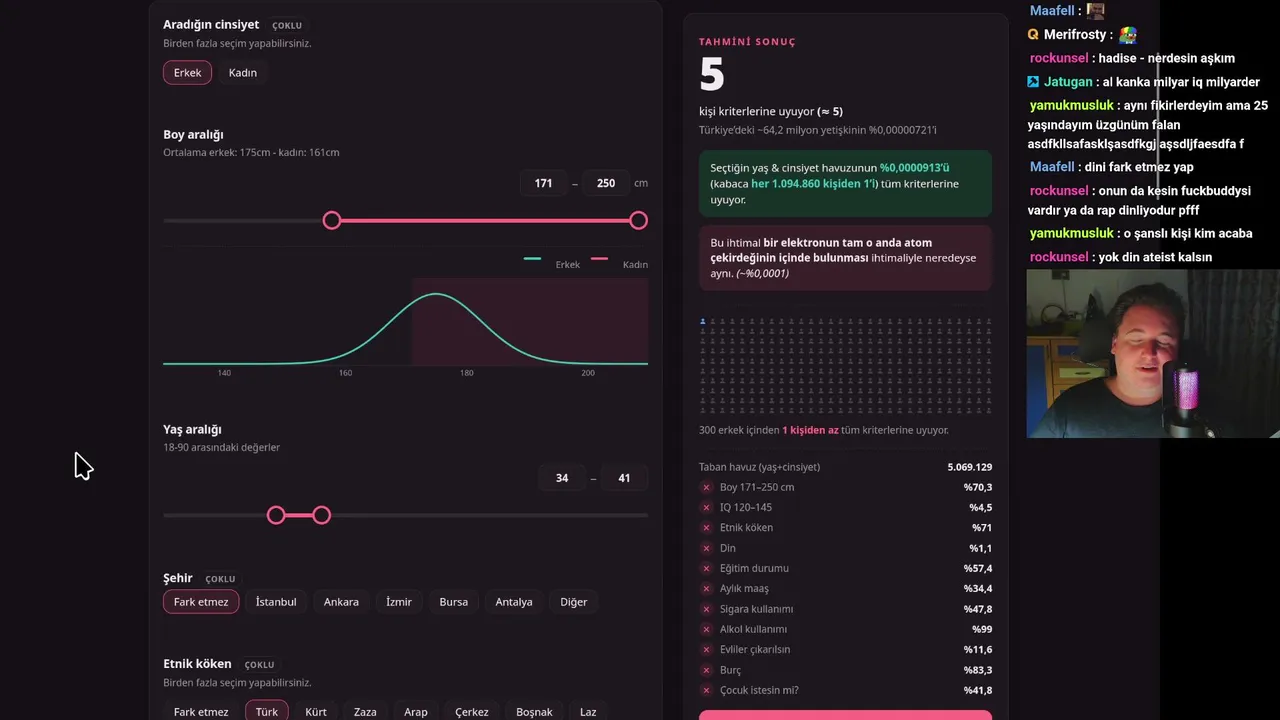This screenshot has width=1280, height=720.
Task: Select Fark etmez under Etnik köken
Action: (201, 710)
